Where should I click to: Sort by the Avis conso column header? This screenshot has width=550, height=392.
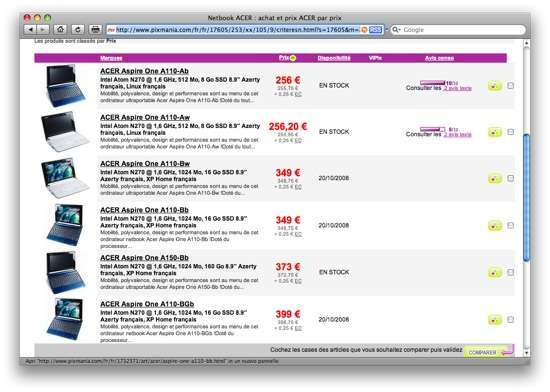(x=440, y=58)
